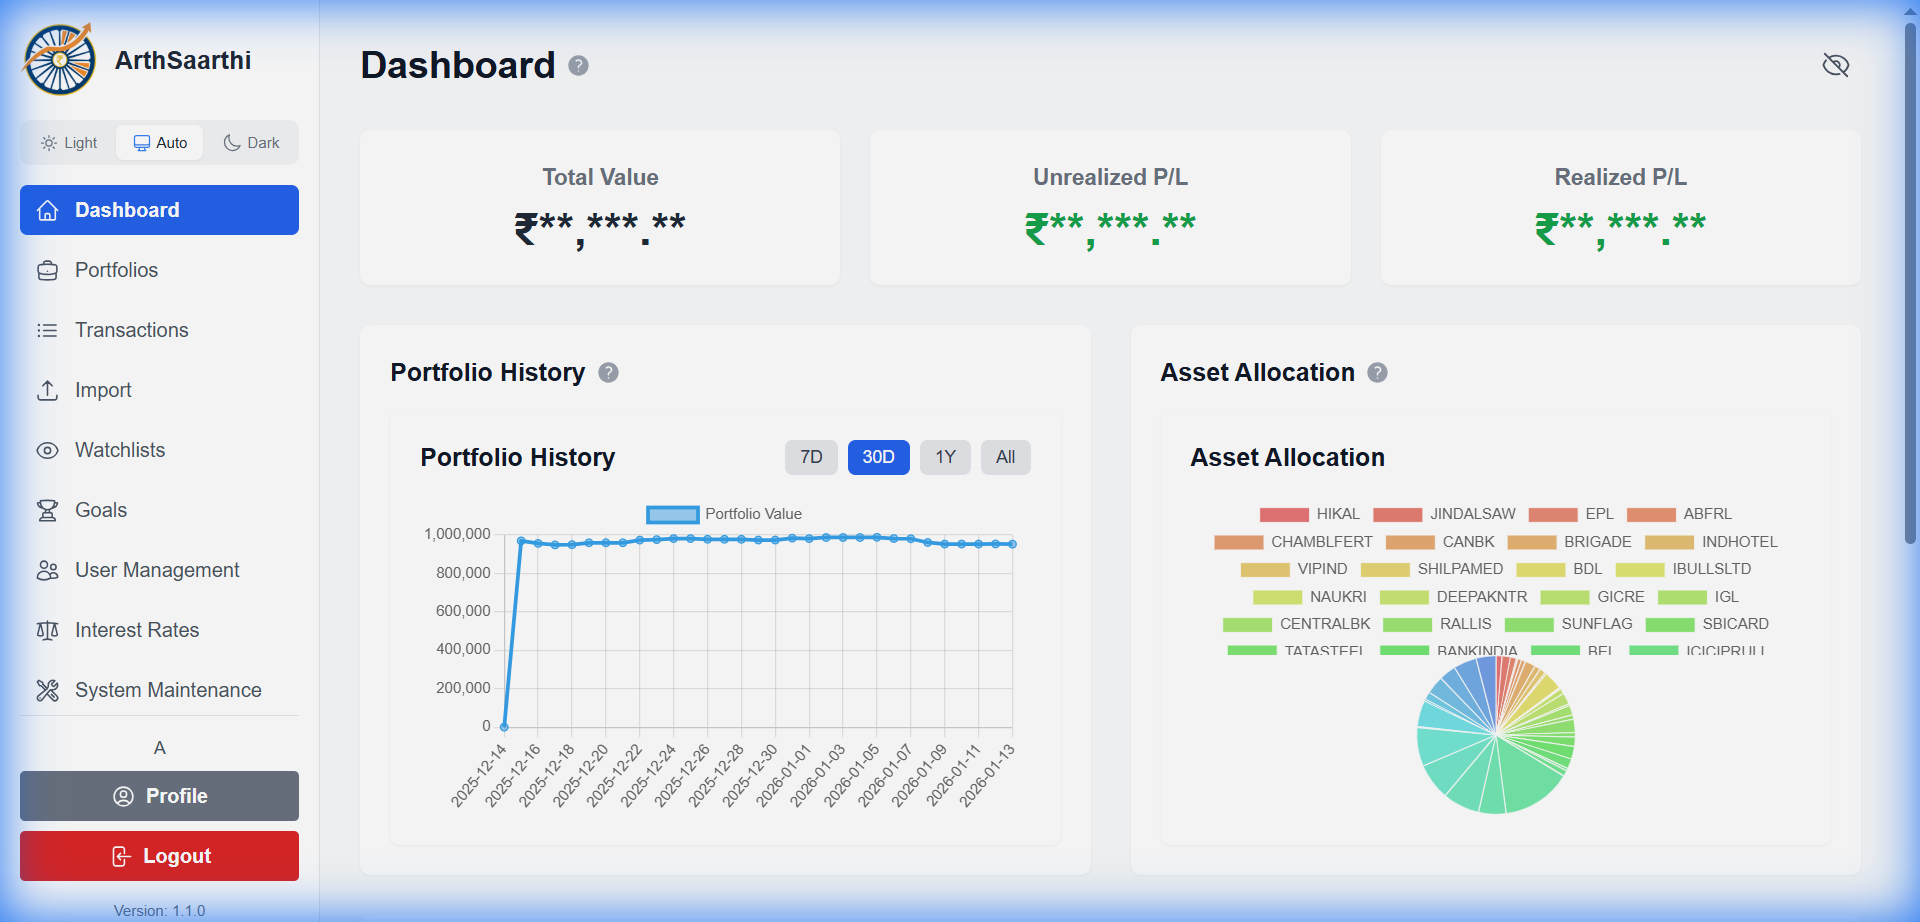Open the Profile page
This screenshot has width=1920, height=922.
[x=159, y=796]
